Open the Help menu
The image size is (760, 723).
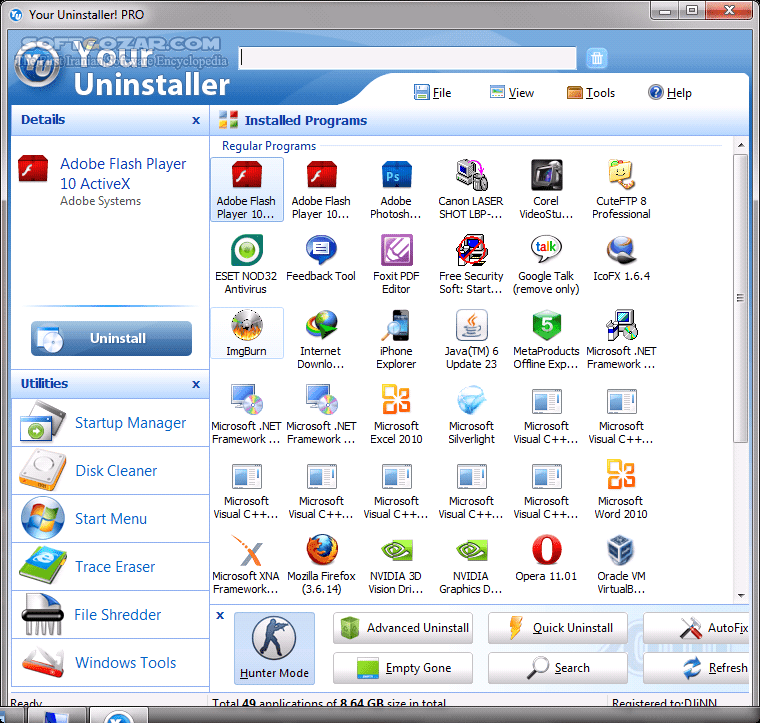tap(670, 93)
